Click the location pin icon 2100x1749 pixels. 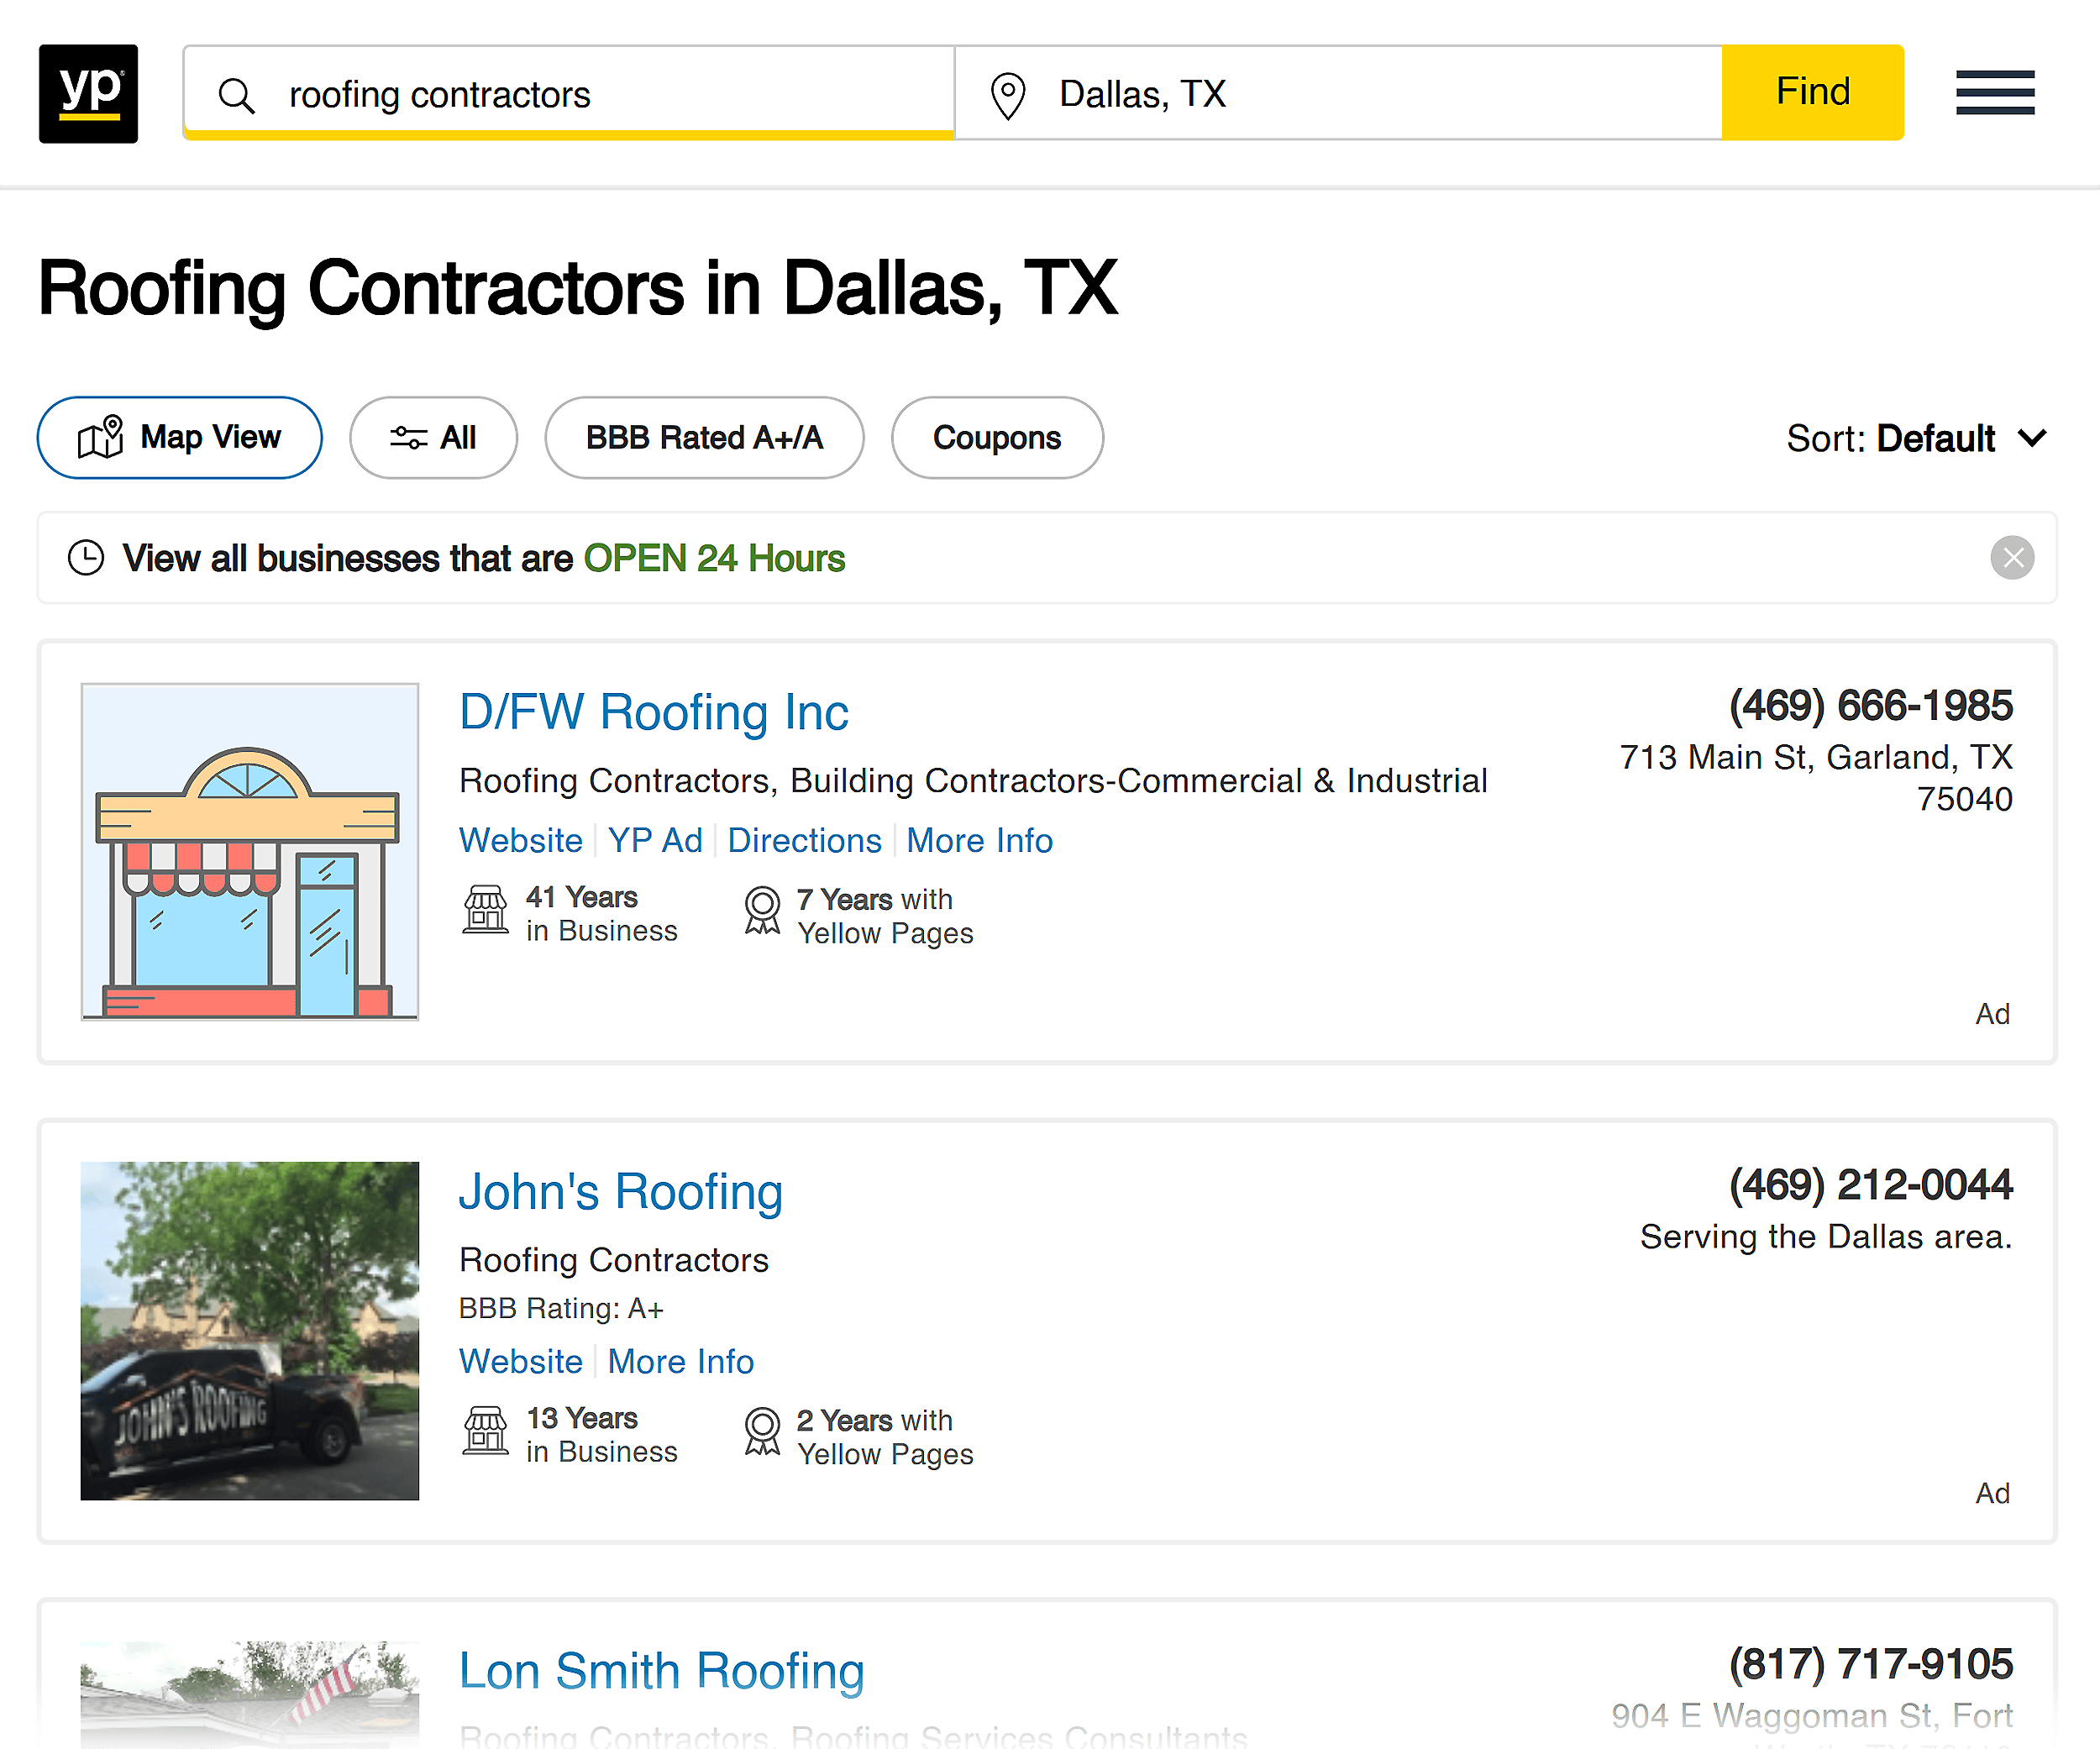1008,95
